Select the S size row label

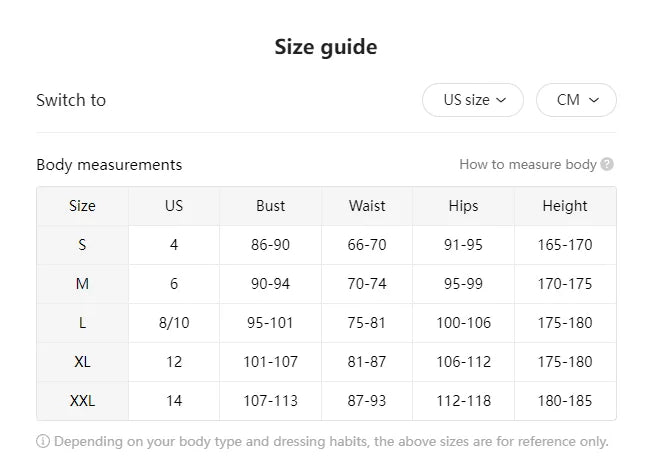tap(82, 245)
